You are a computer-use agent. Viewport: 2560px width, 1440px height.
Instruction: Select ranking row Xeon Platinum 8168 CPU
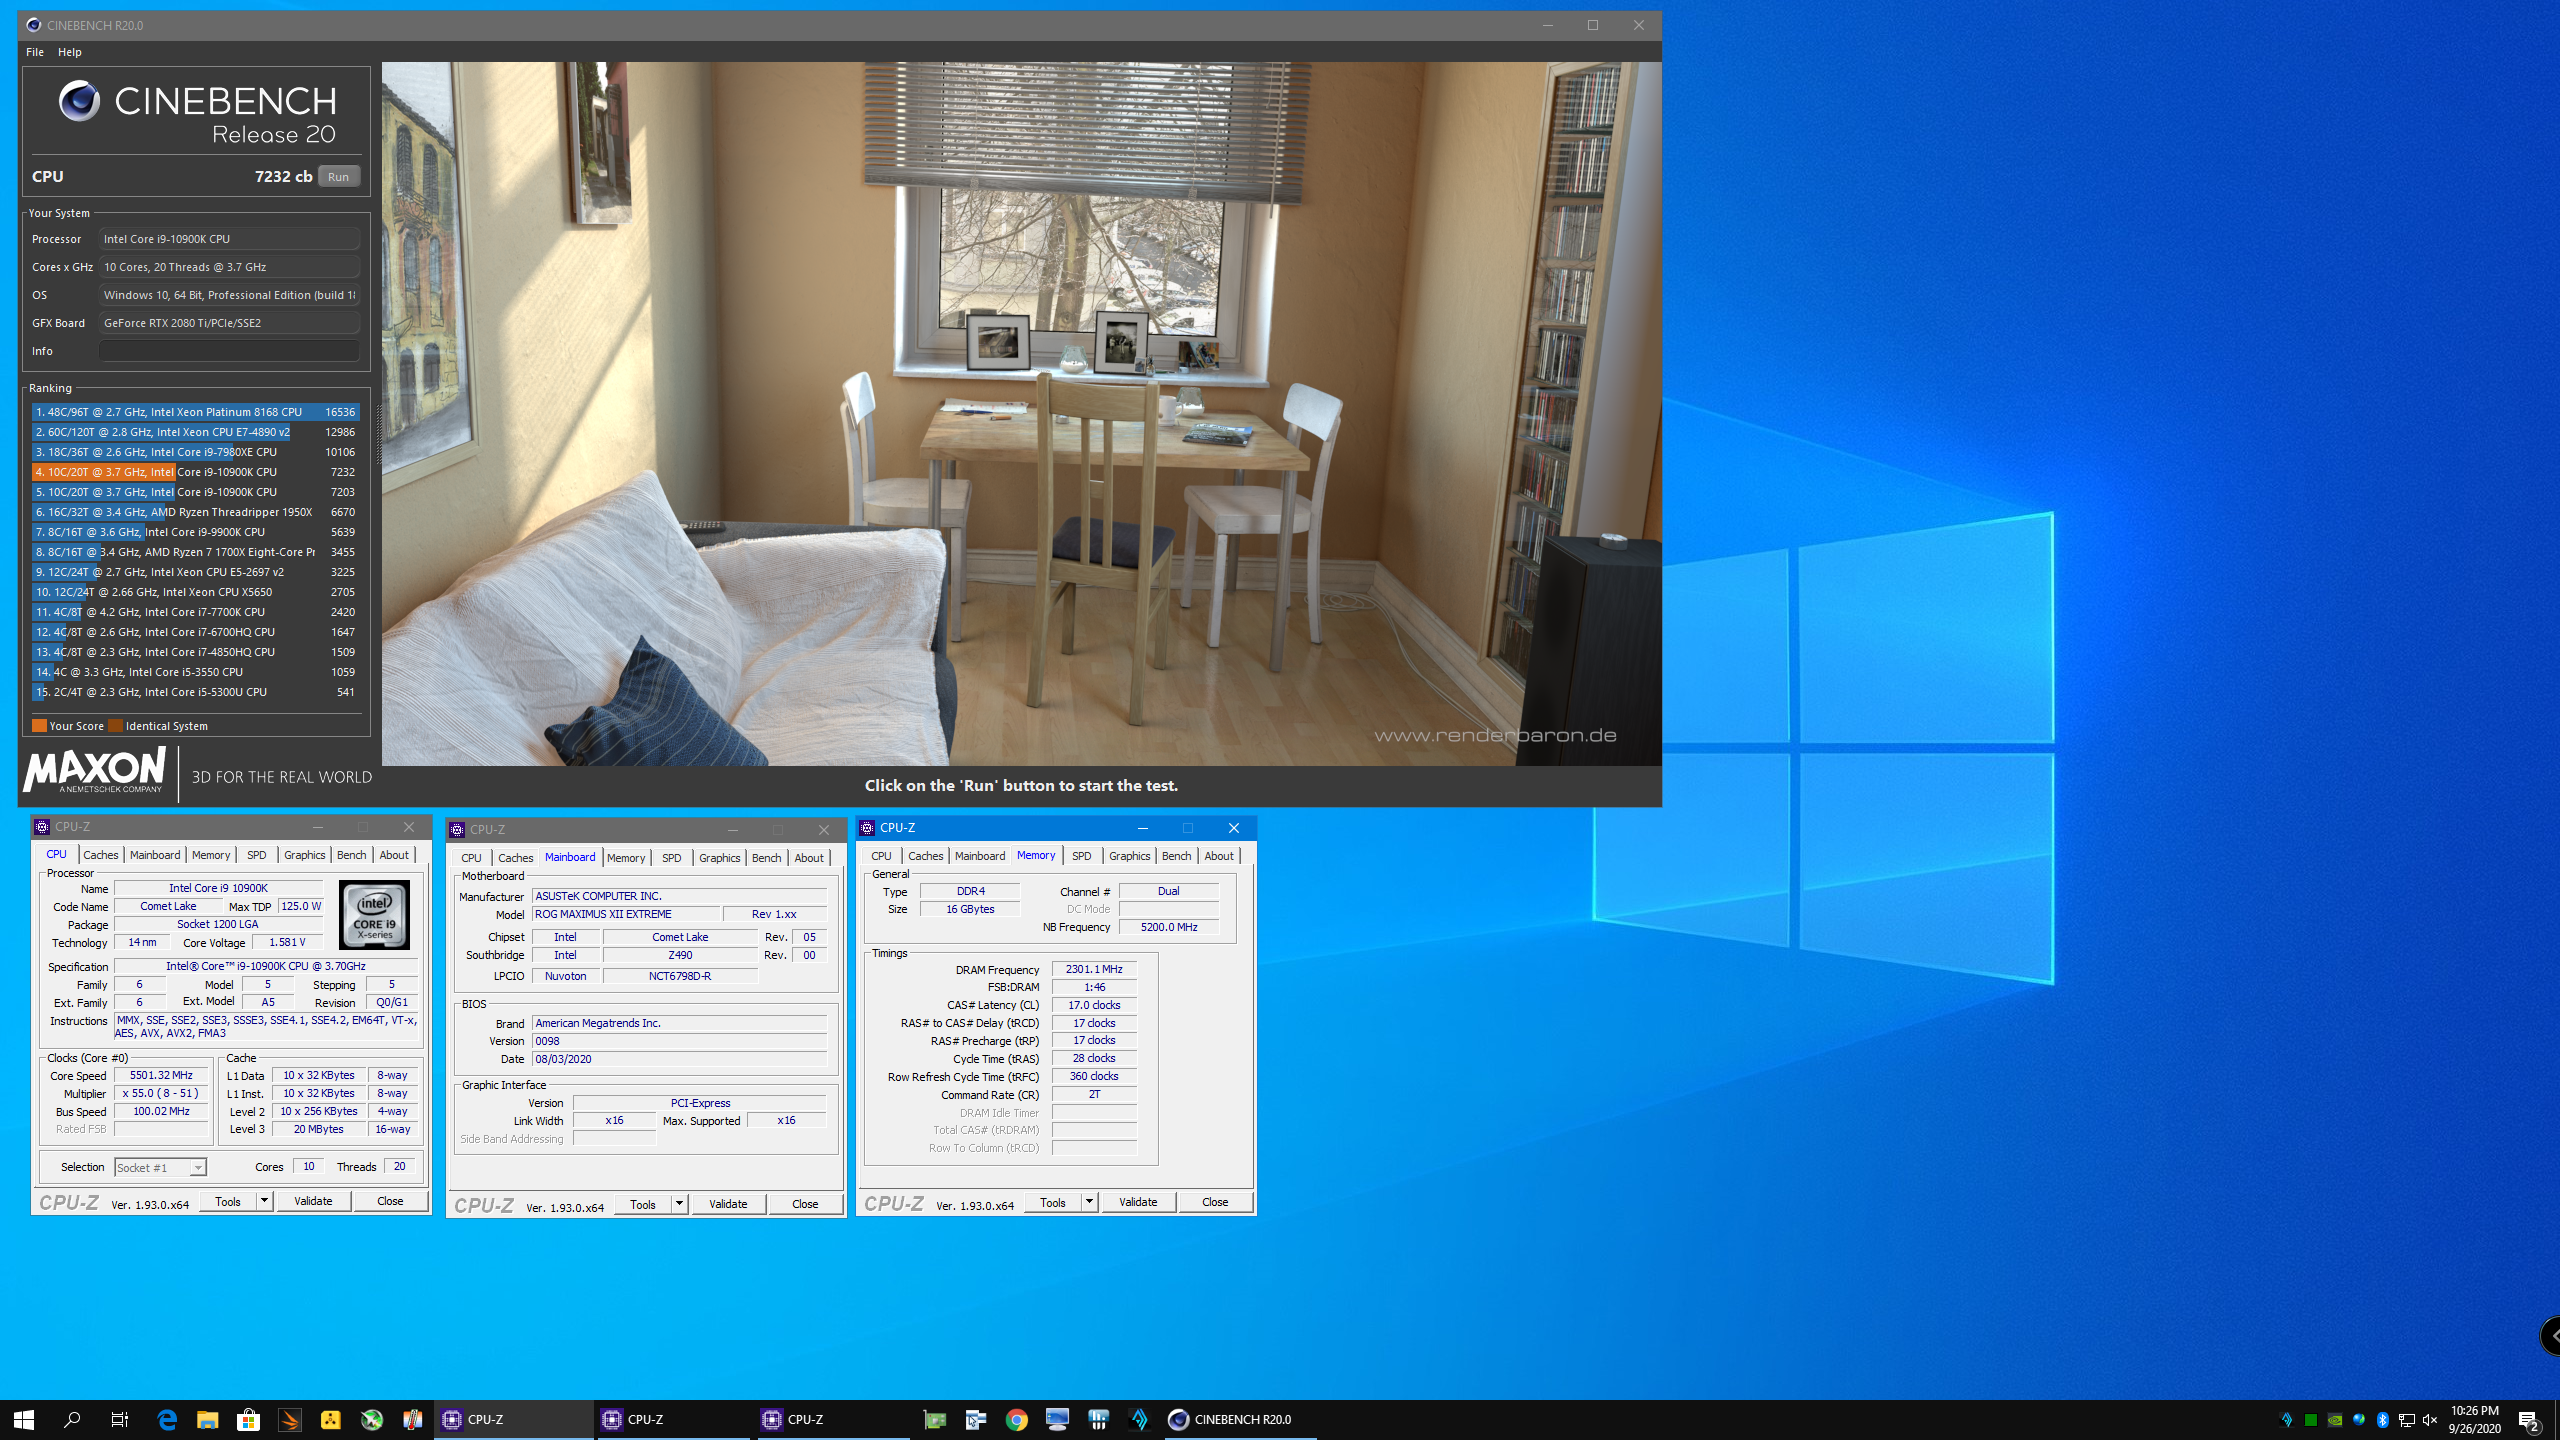pos(195,412)
